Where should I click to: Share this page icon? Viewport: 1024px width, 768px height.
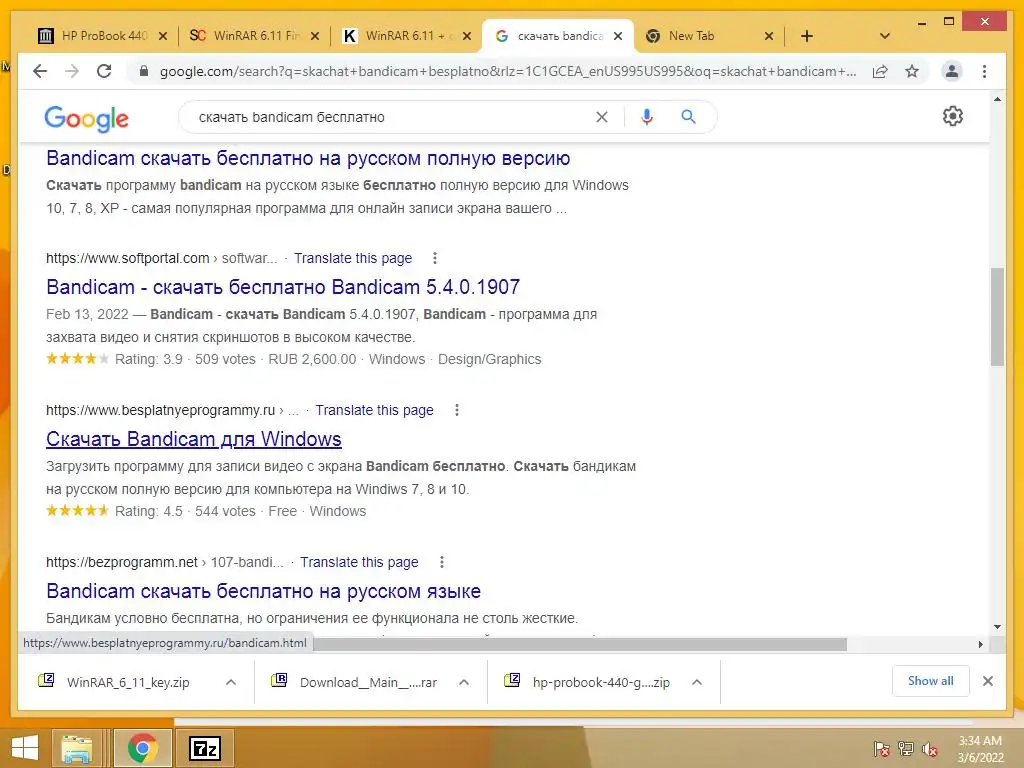point(880,71)
